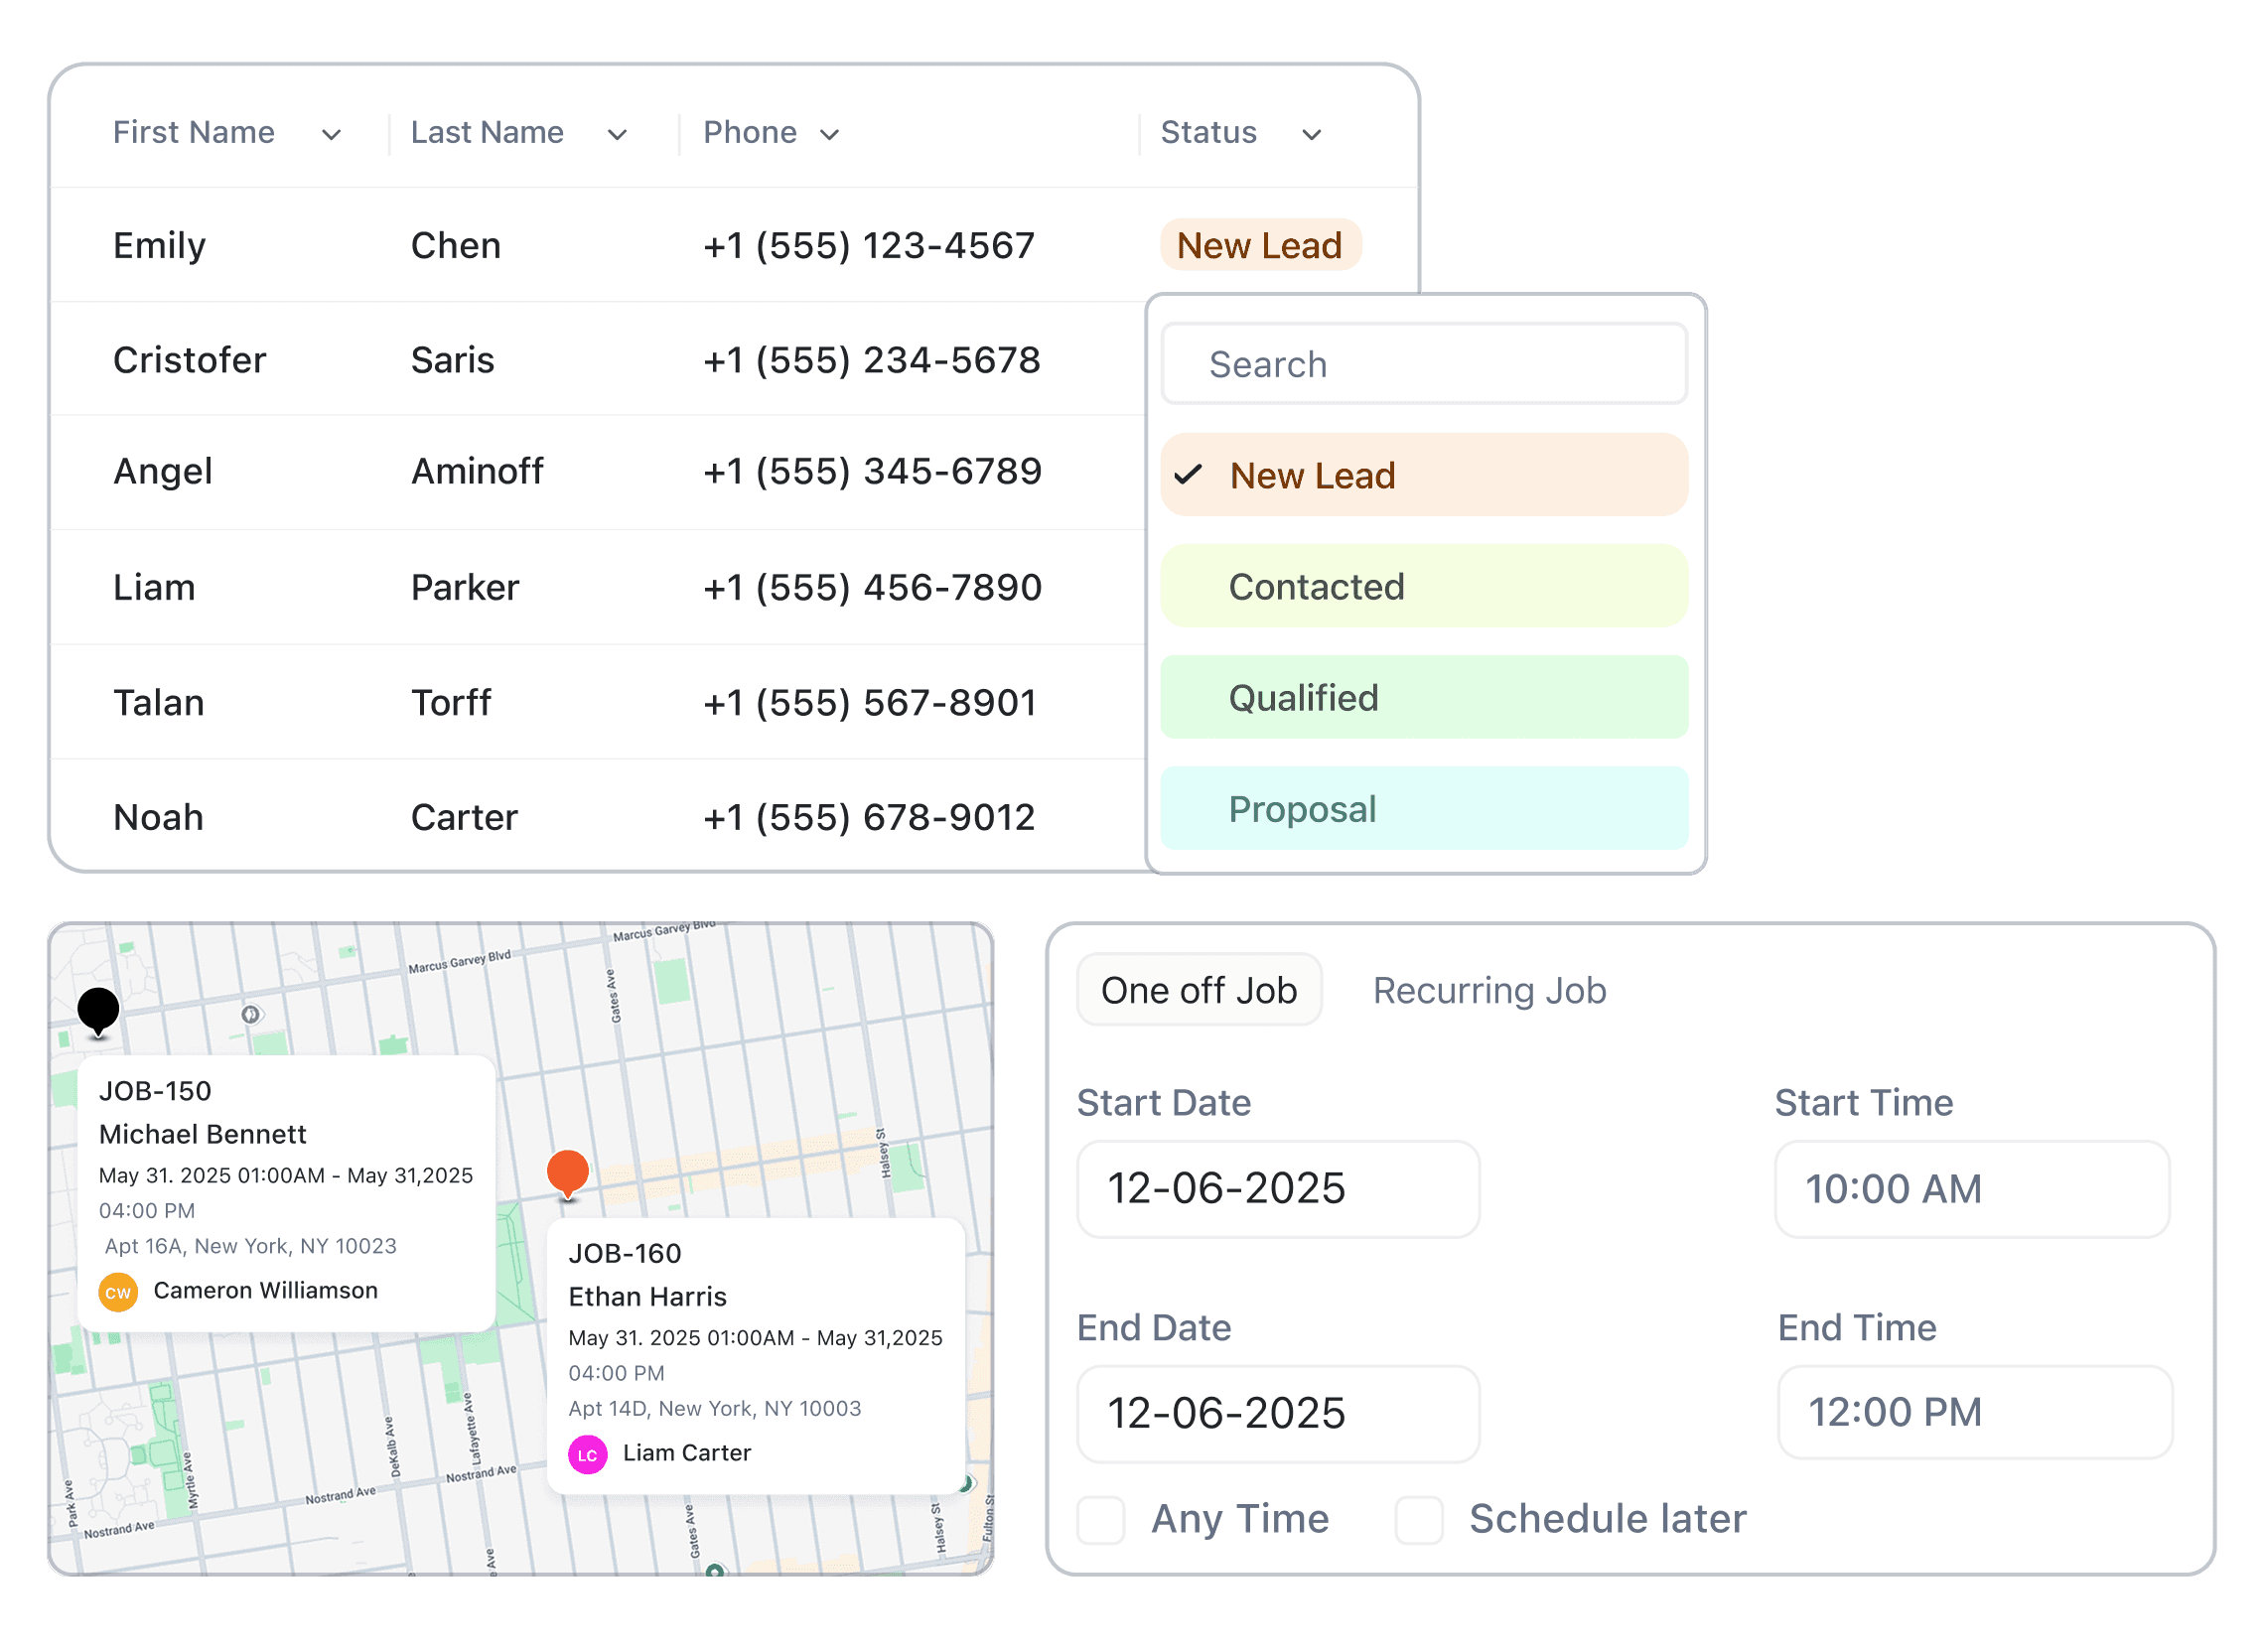Expand the Status column dropdown chevron
The height and width of the screenshot is (1652, 2264).
pyautogui.click(x=1312, y=134)
